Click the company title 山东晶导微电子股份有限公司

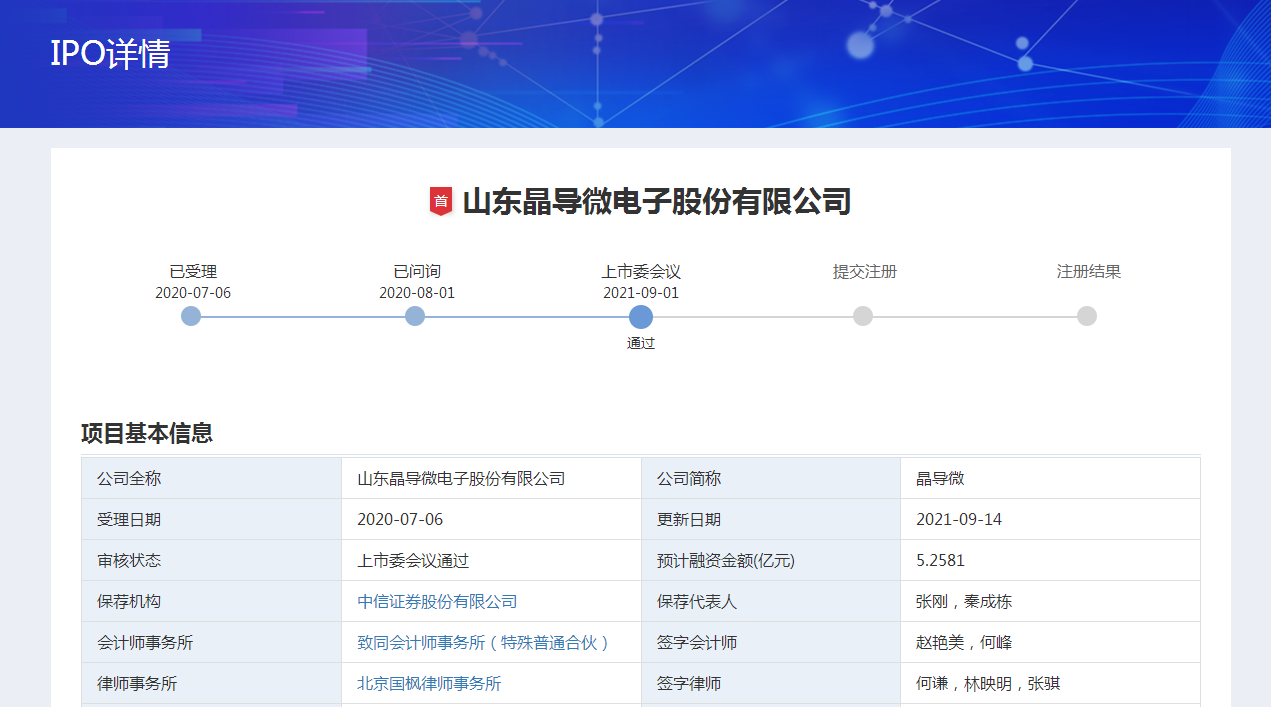pyautogui.click(x=656, y=202)
